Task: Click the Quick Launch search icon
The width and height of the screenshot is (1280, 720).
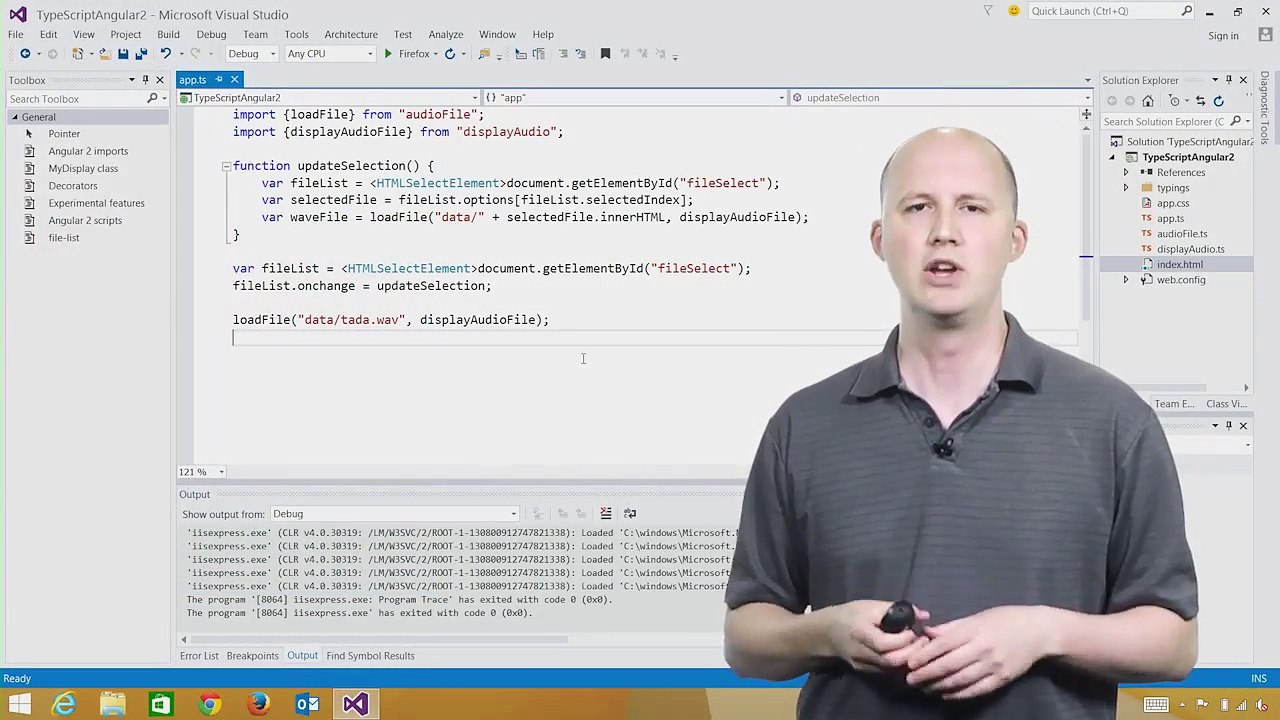Action: pos(1187,11)
